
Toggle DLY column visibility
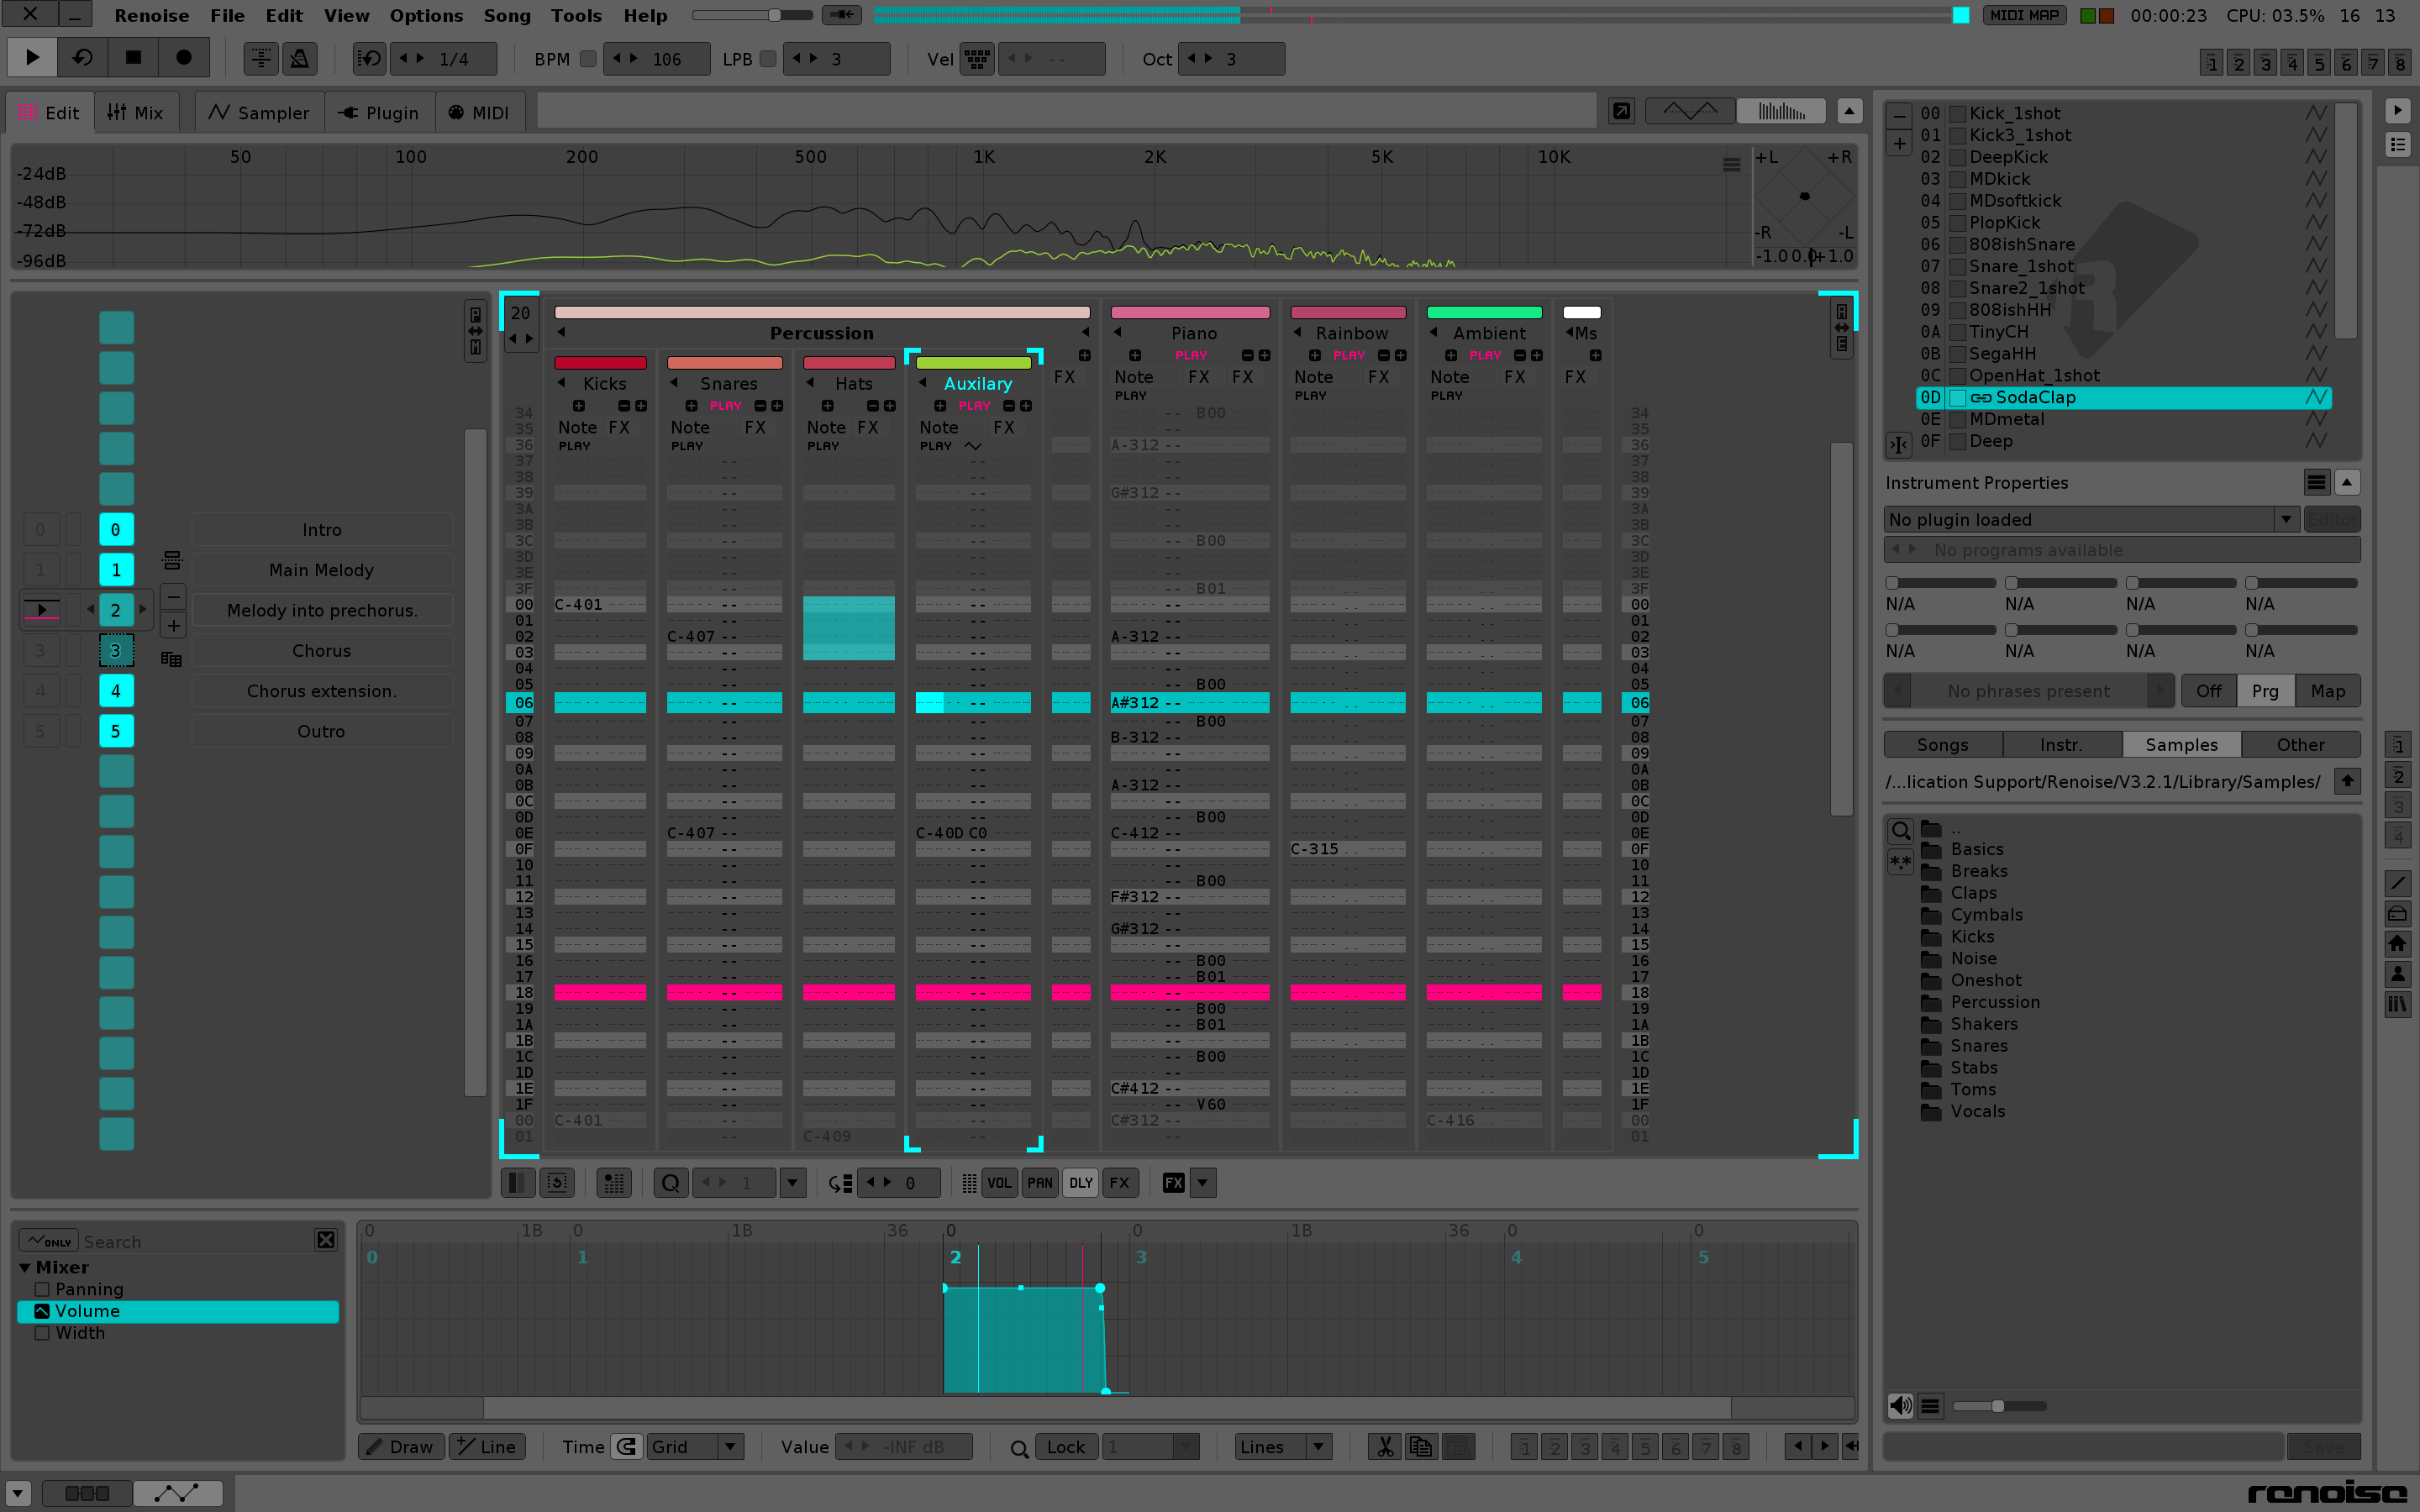1081,1183
